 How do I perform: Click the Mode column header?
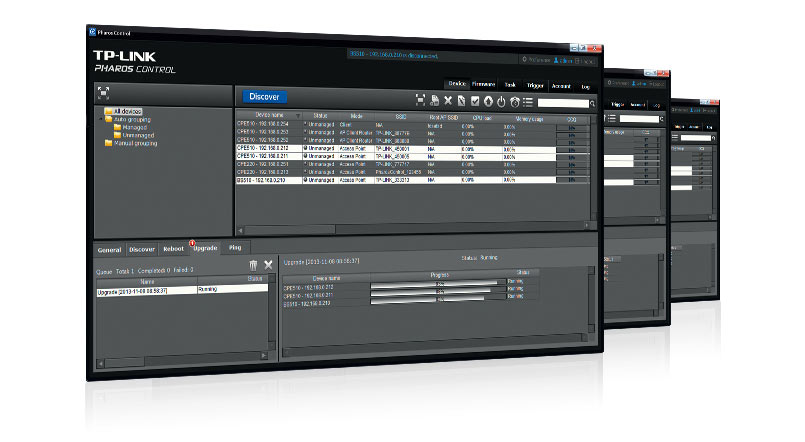click(x=356, y=116)
